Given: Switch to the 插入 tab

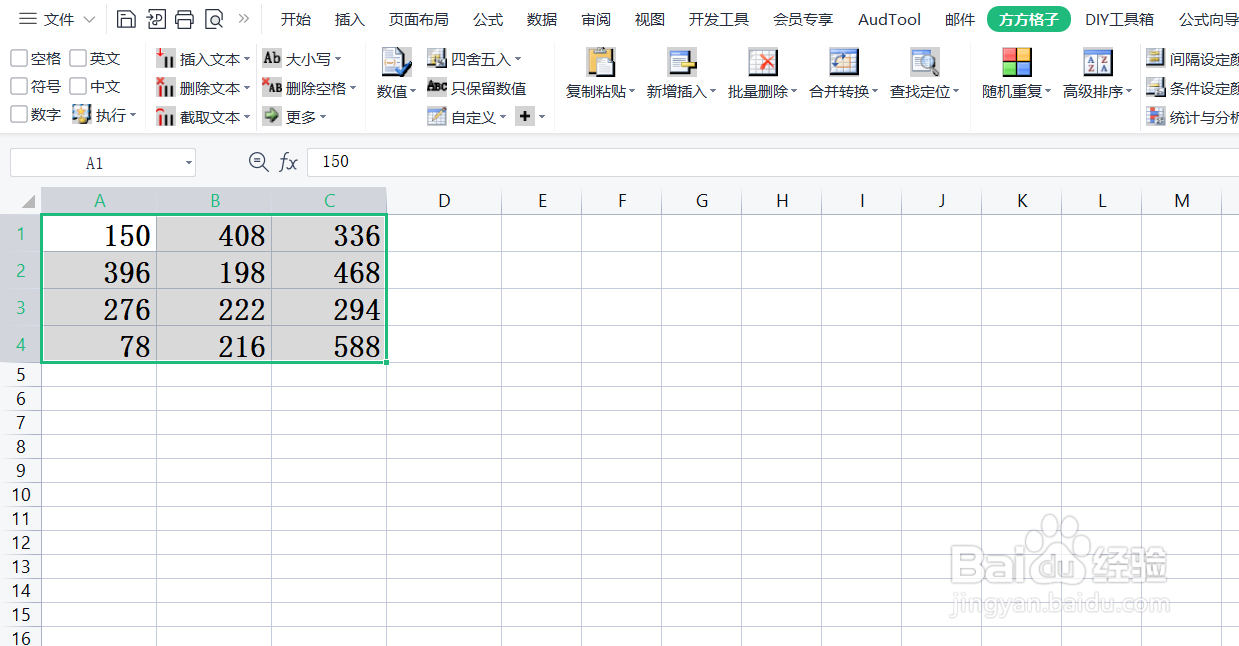Looking at the screenshot, I should 350,20.
